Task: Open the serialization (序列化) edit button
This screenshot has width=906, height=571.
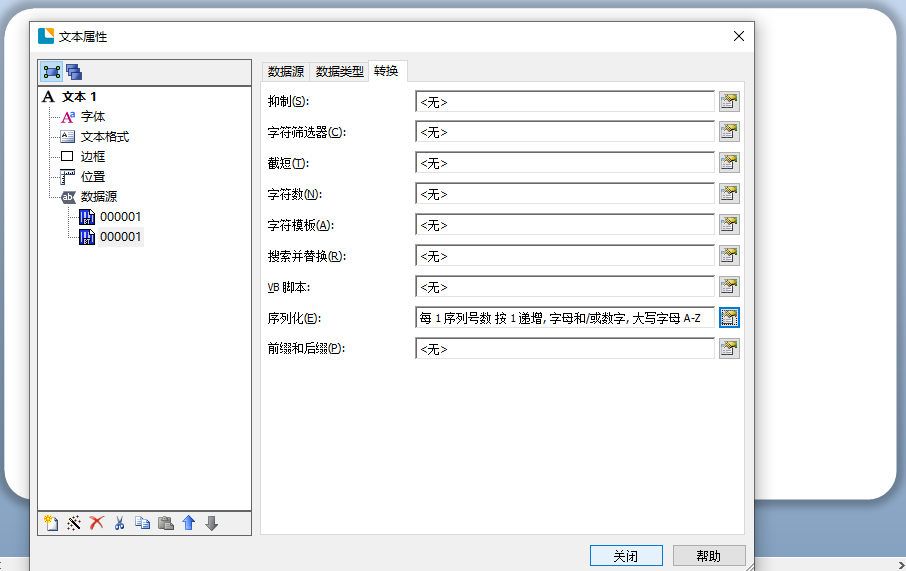Action: point(729,318)
